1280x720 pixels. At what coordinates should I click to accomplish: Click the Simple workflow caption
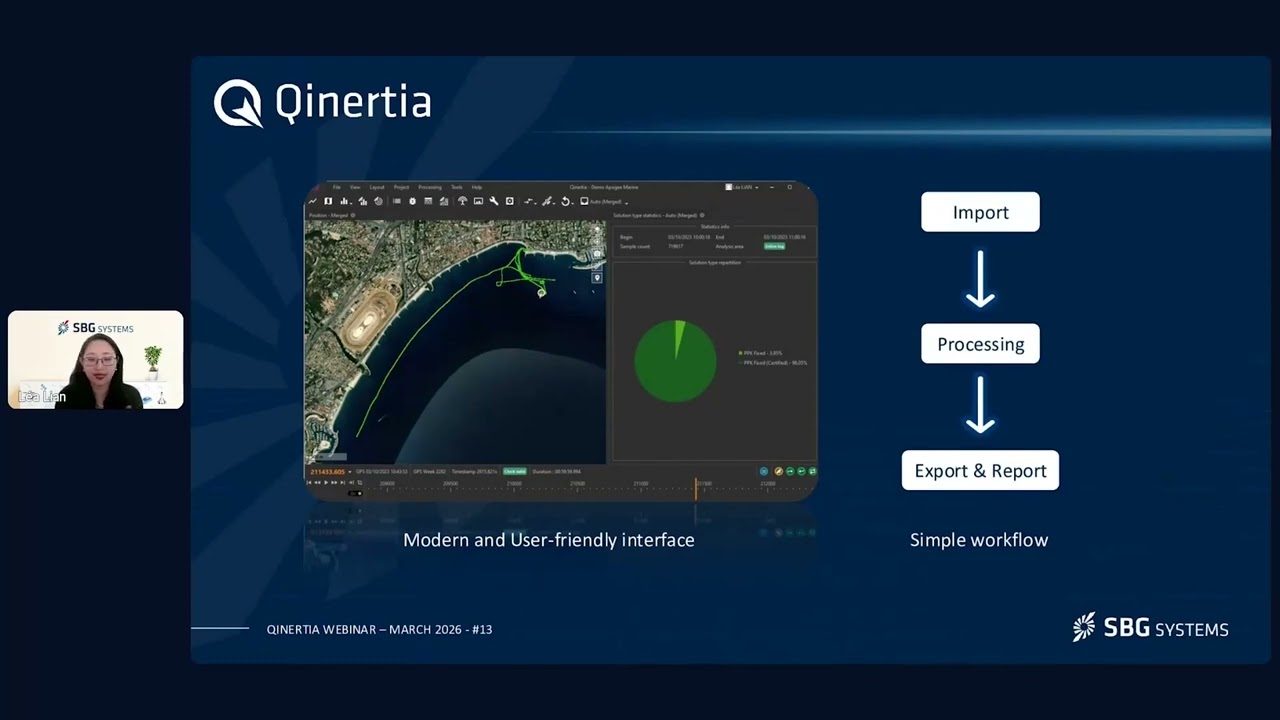tap(979, 540)
